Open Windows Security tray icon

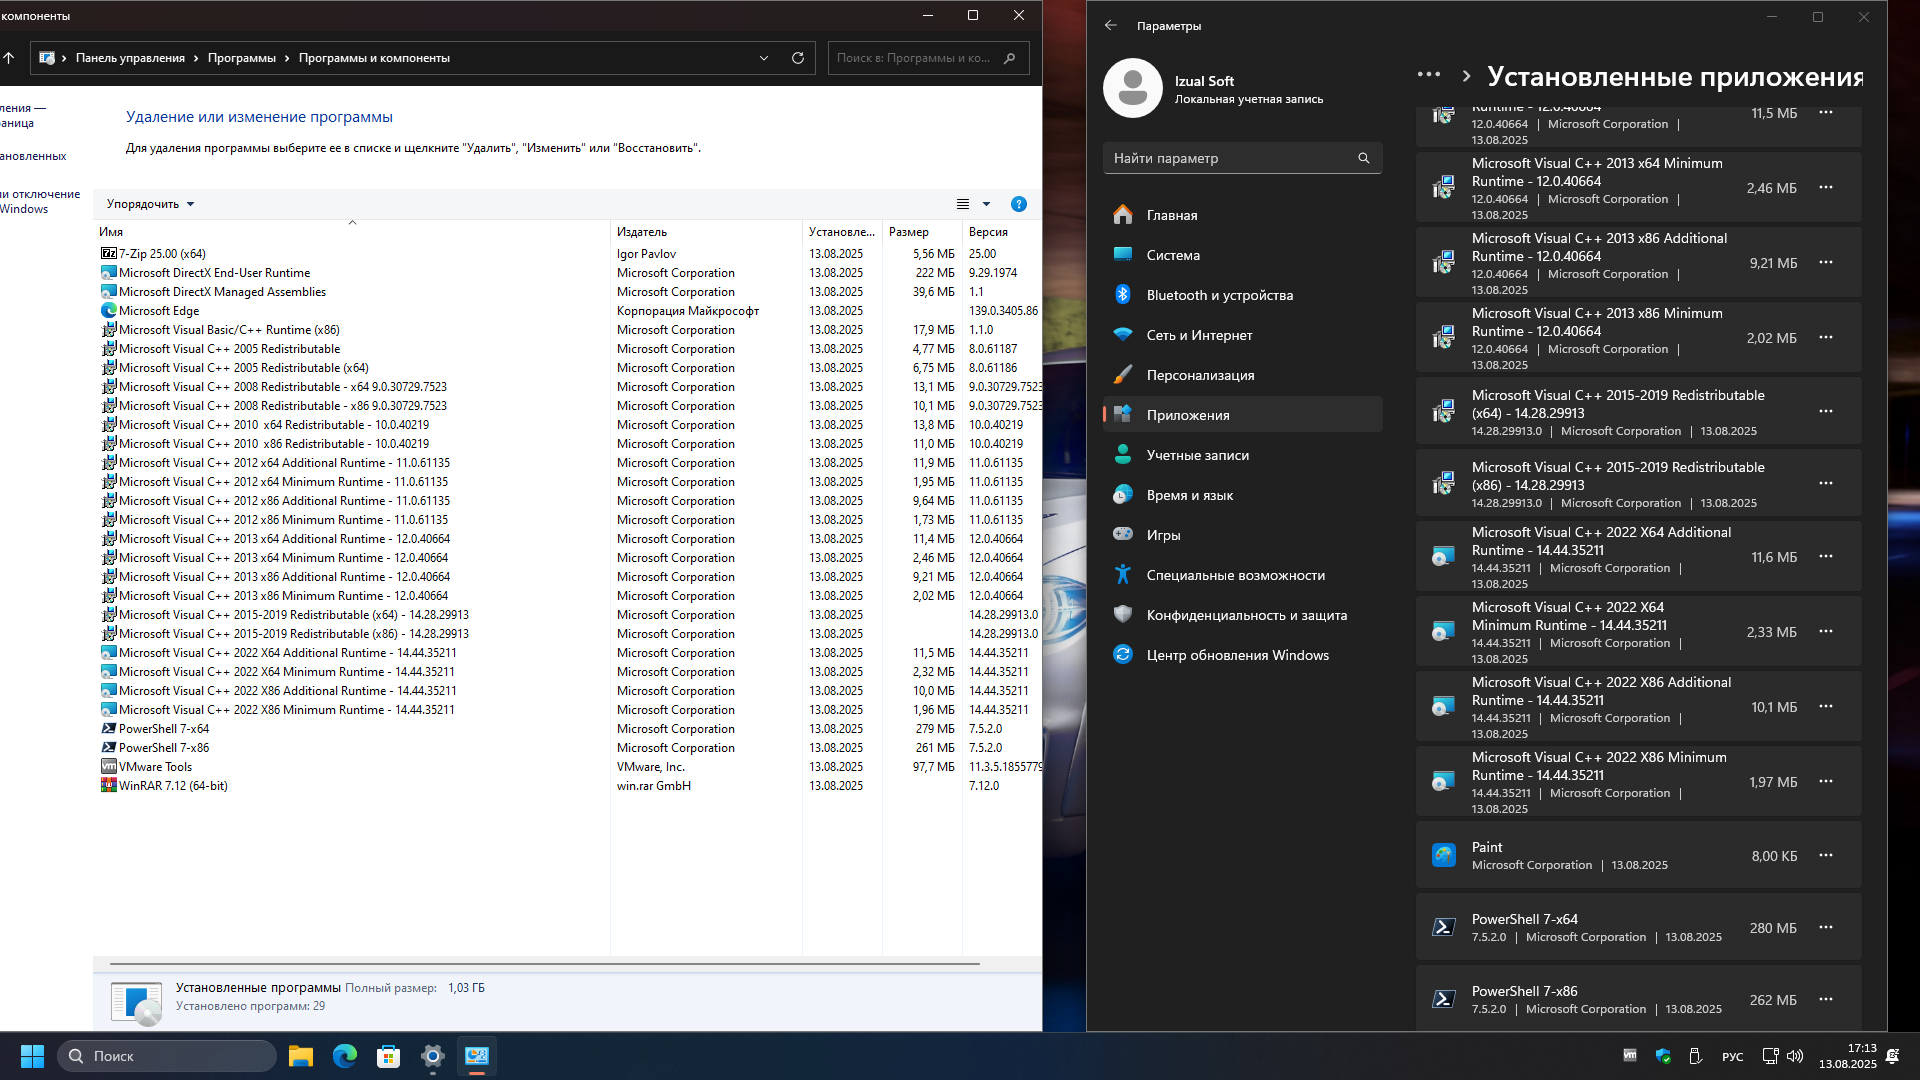1663,1056
